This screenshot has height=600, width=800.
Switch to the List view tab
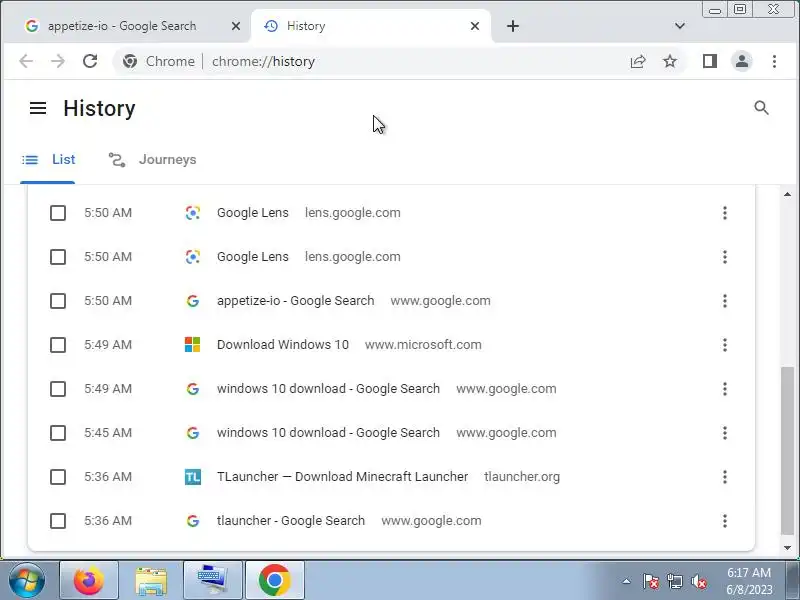pyautogui.click(x=48, y=160)
